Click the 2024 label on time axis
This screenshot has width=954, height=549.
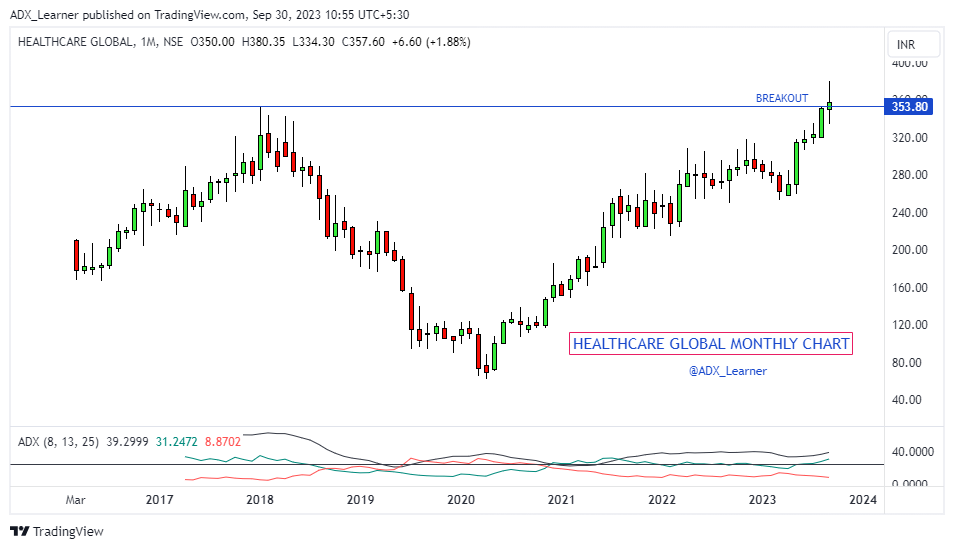click(x=863, y=500)
